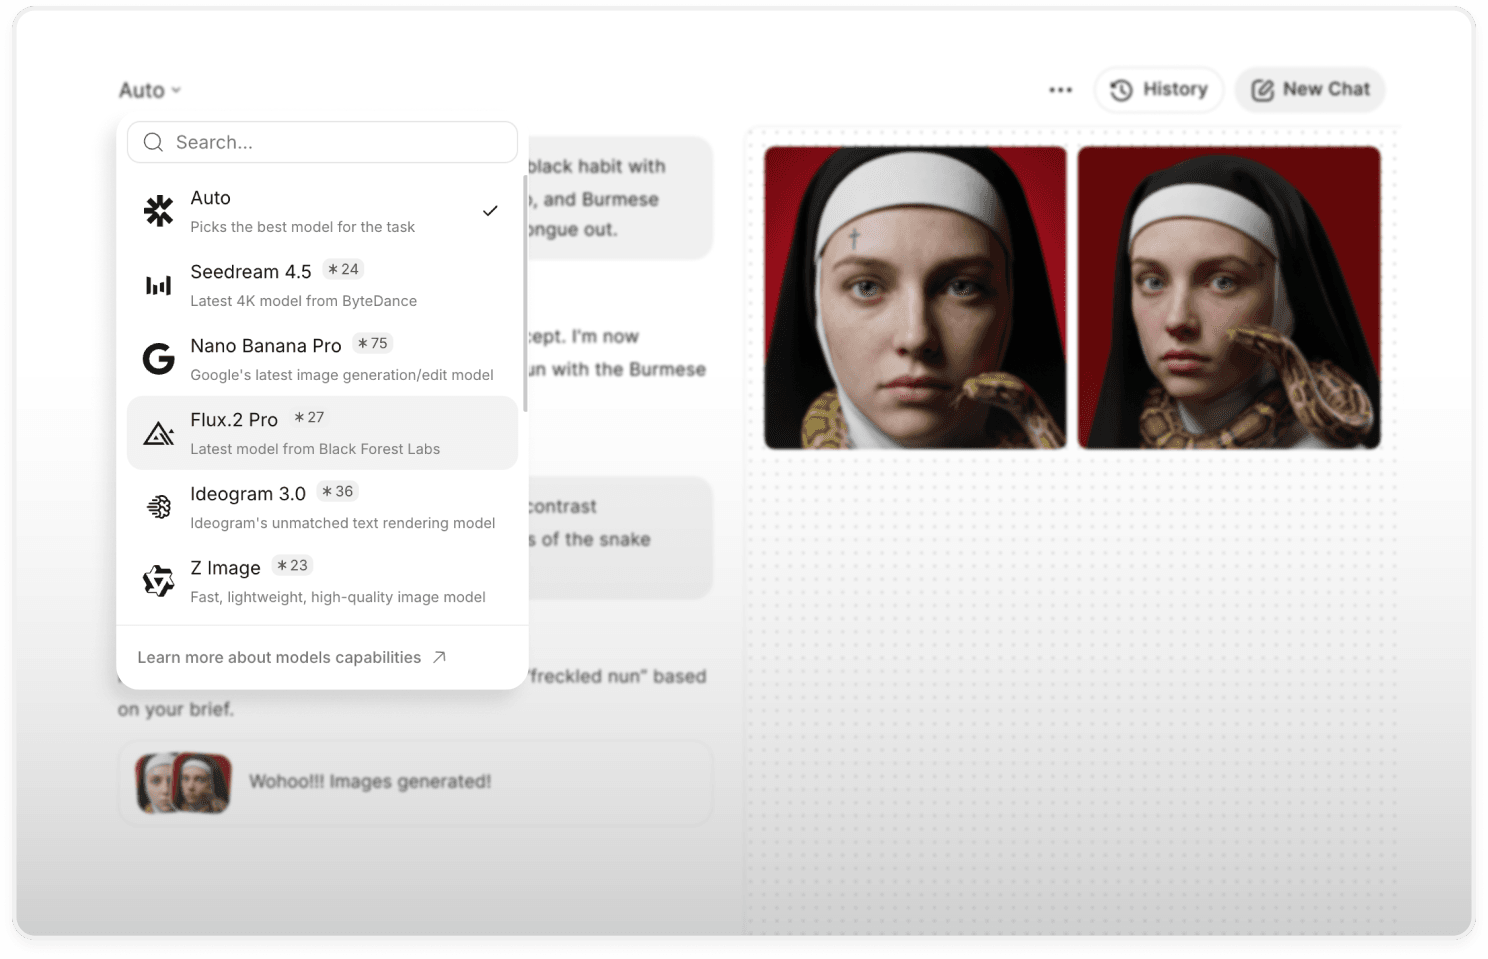The image size is (1488, 959).
Task: Click the Ideogram 3.0 model icon
Action: point(158,506)
